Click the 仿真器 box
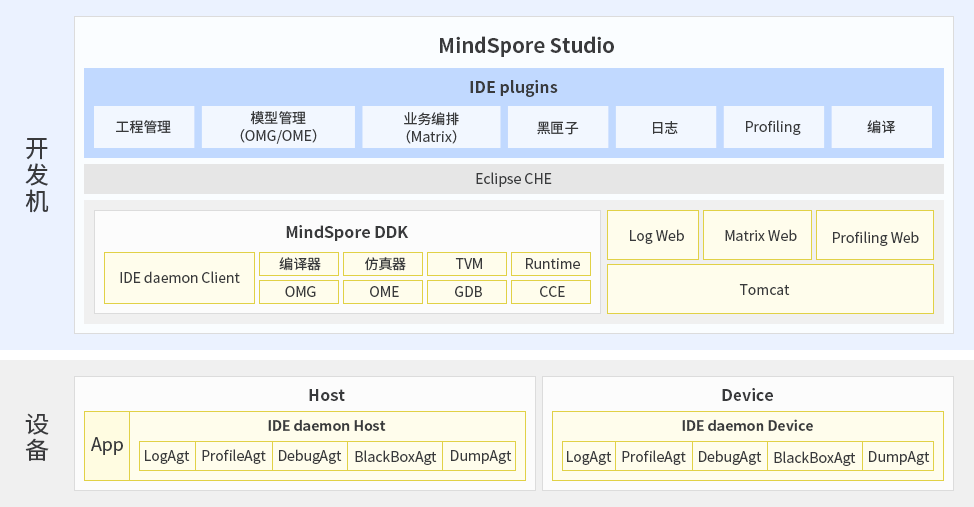This screenshot has width=974, height=507. [383, 264]
